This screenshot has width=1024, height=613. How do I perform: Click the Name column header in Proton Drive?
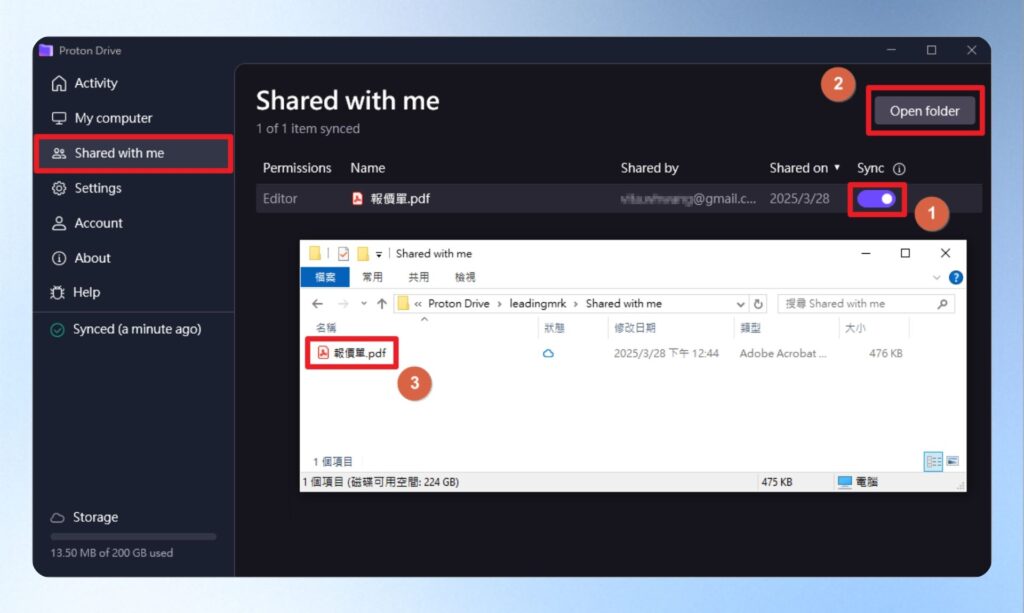[367, 168]
